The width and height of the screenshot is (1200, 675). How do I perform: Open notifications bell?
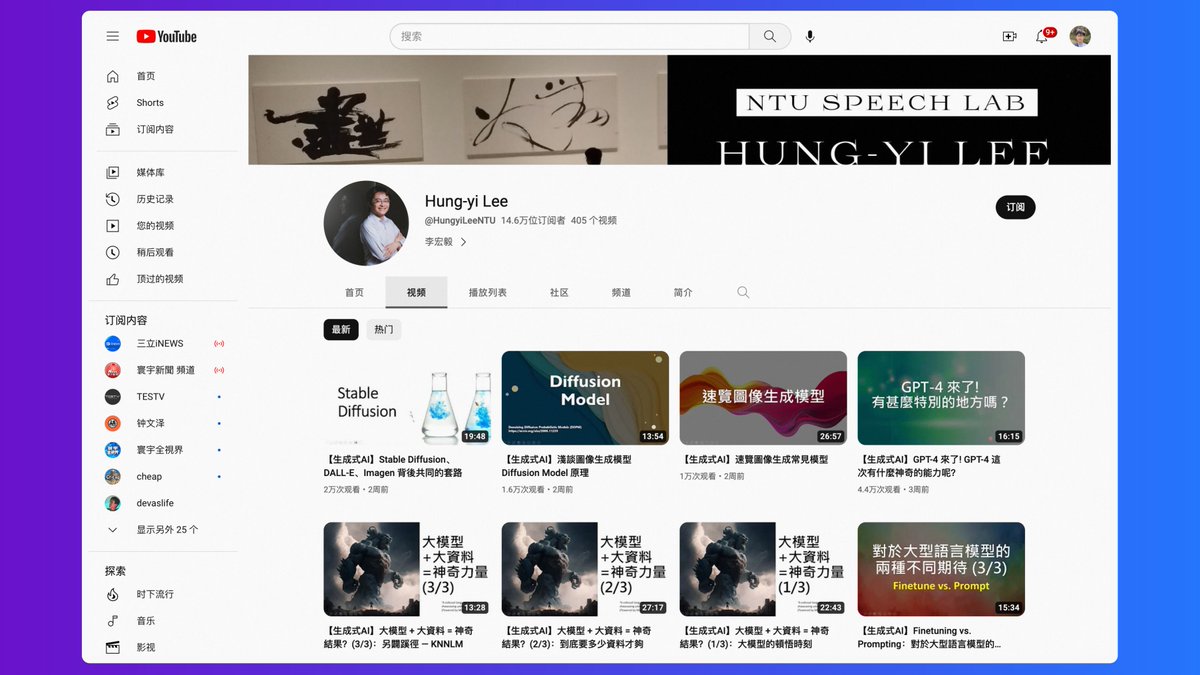(x=1042, y=36)
